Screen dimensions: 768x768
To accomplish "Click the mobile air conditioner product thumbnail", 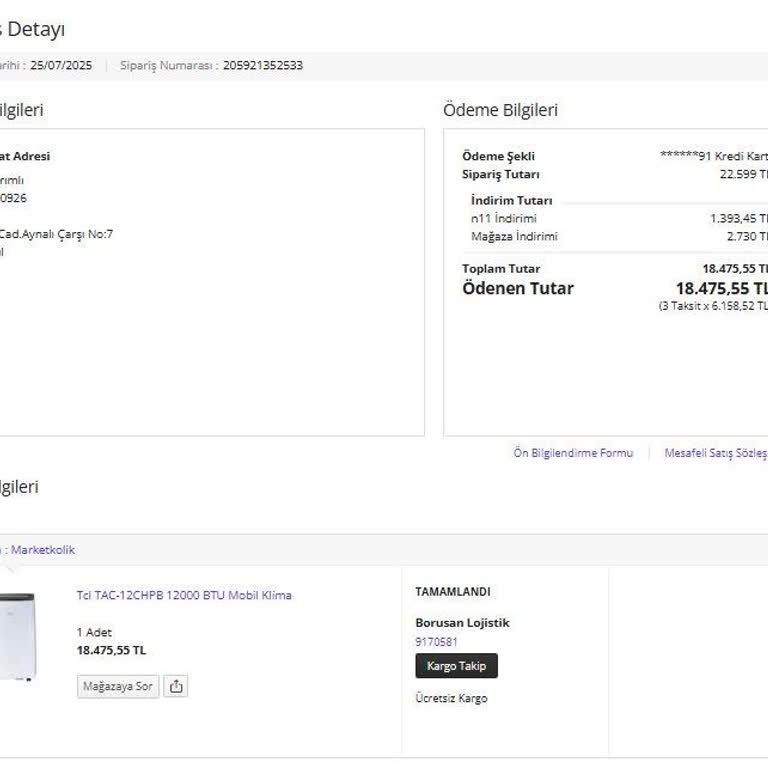I will (x=17, y=636).
